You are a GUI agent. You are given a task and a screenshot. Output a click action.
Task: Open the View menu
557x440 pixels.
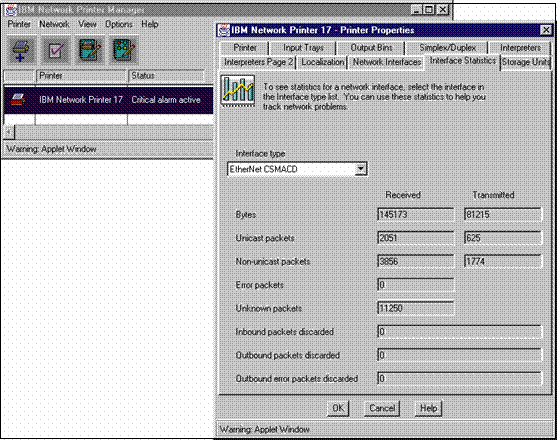pos(87,24)
